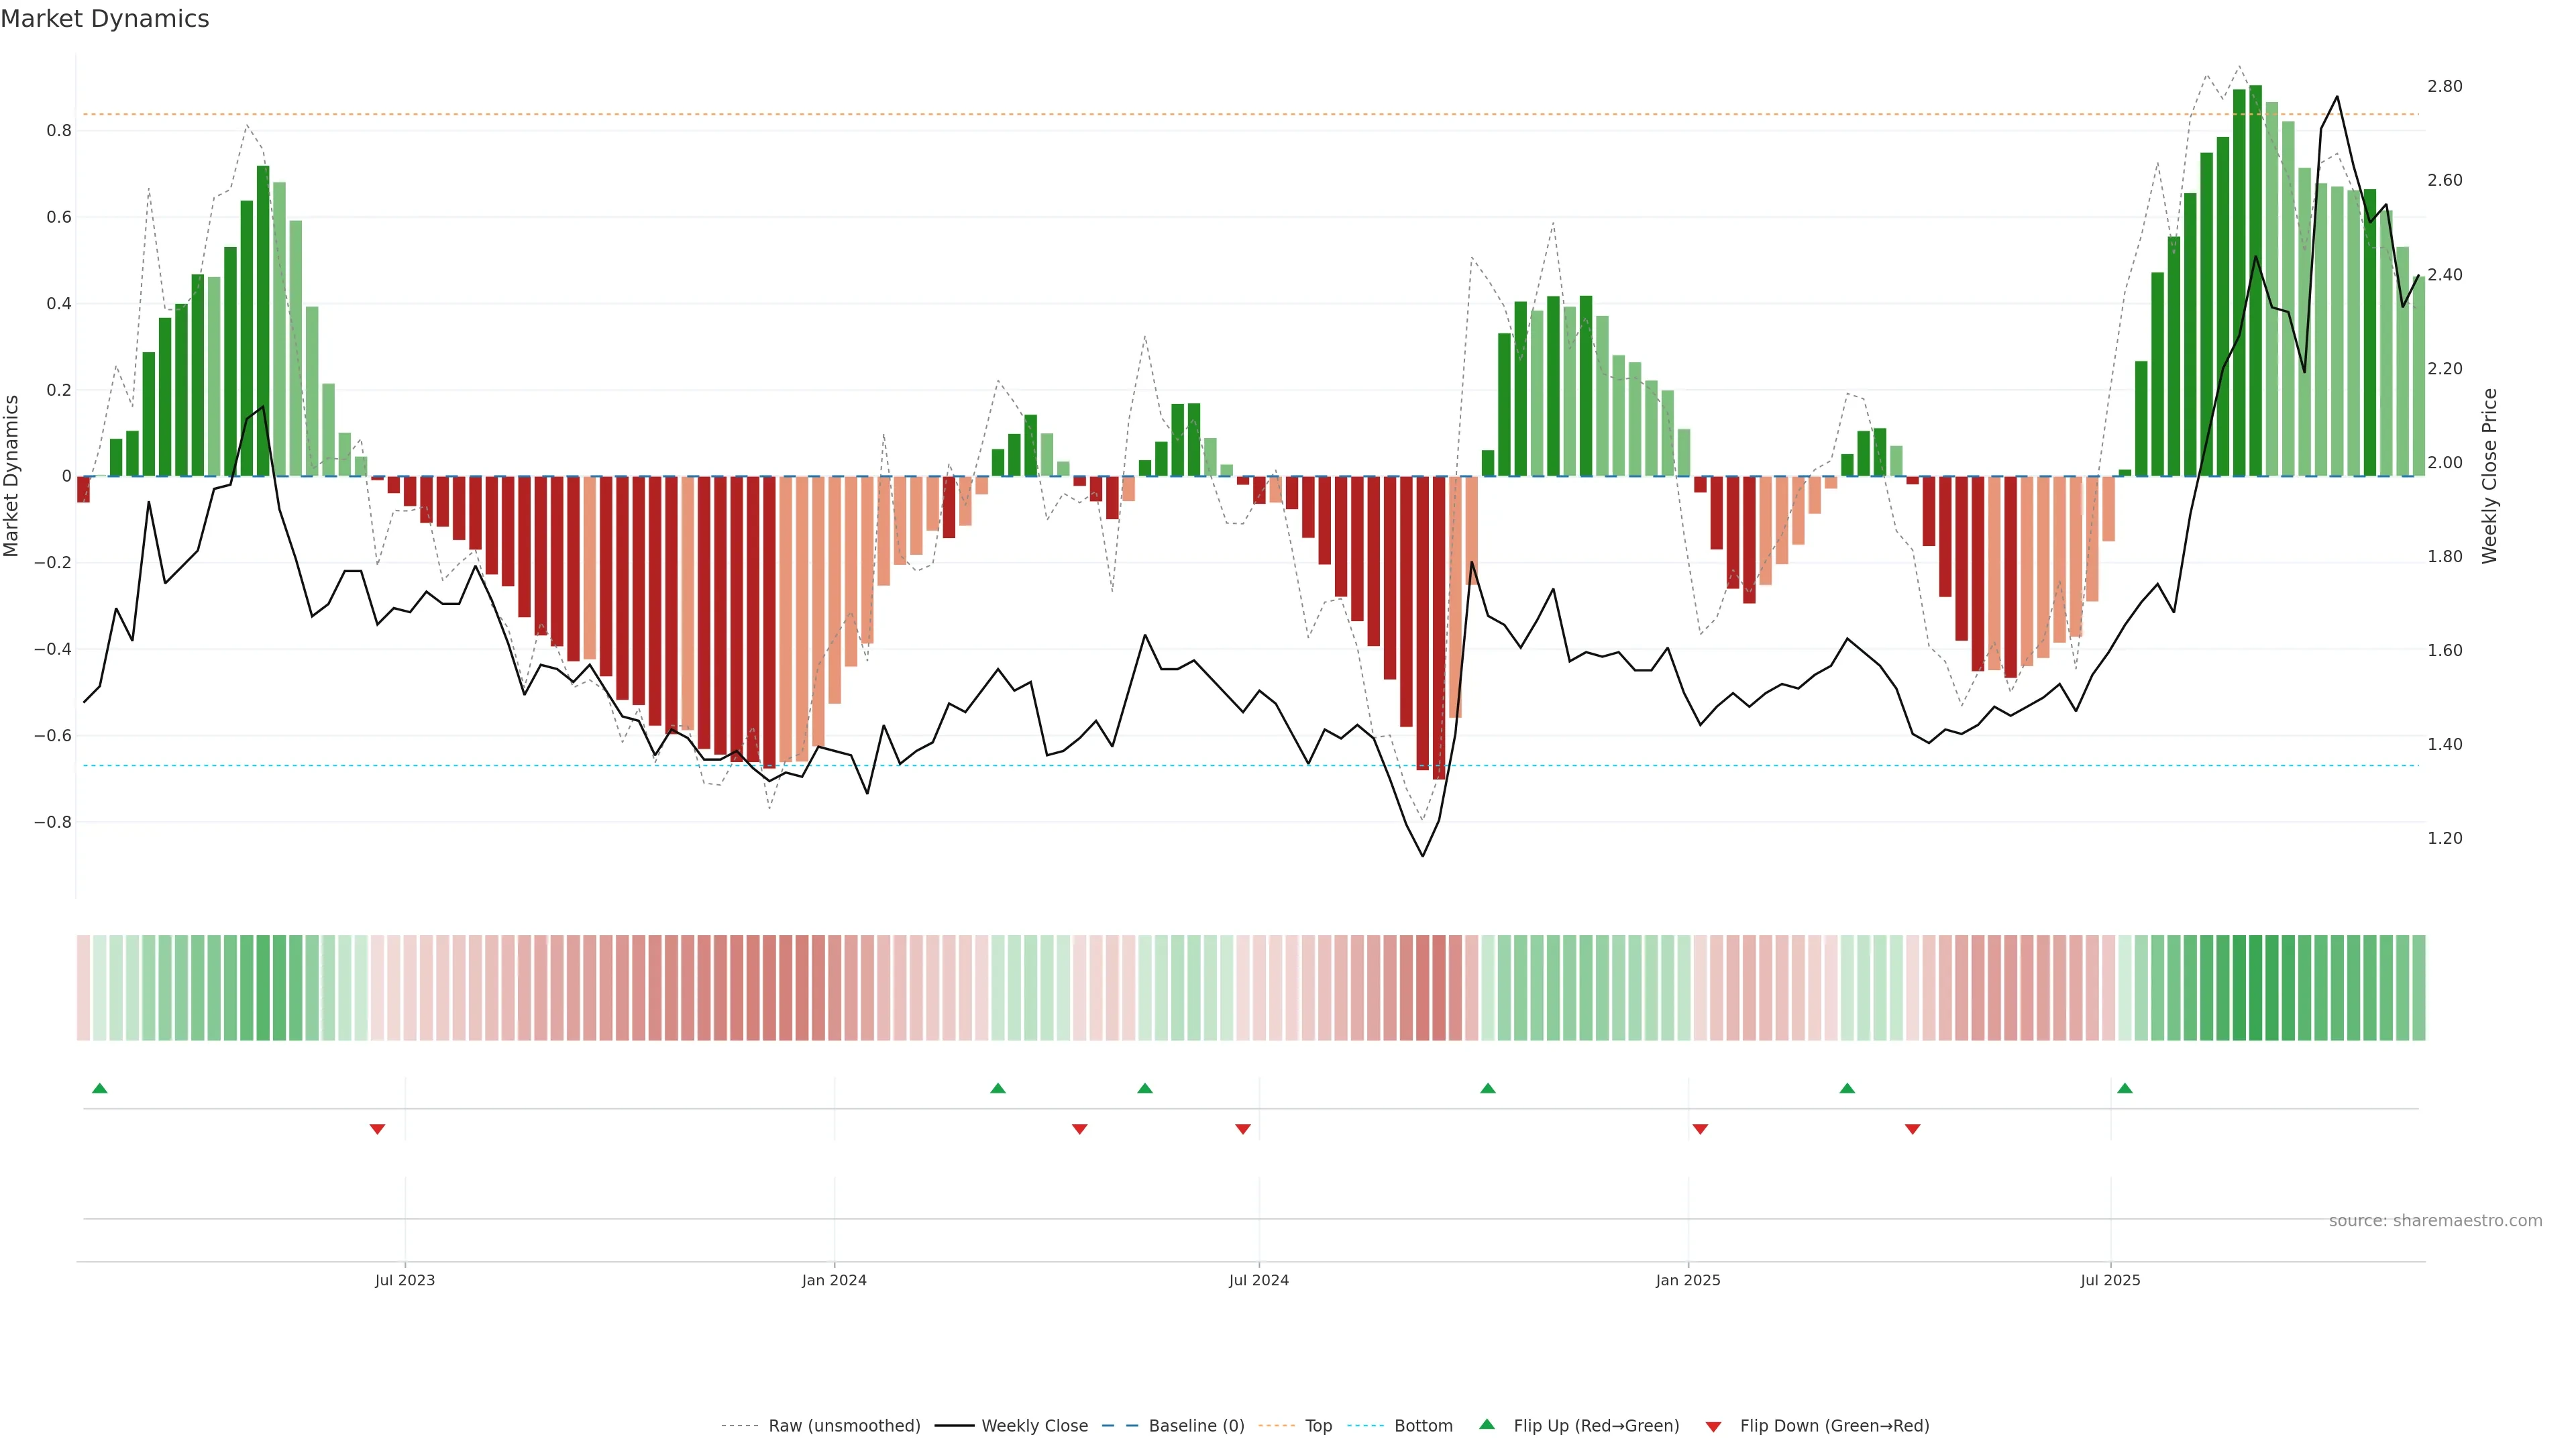Click the last red flip-down triangle marker
The height and width of the screenshot is (1449, 2576).
(1913, 1129)
